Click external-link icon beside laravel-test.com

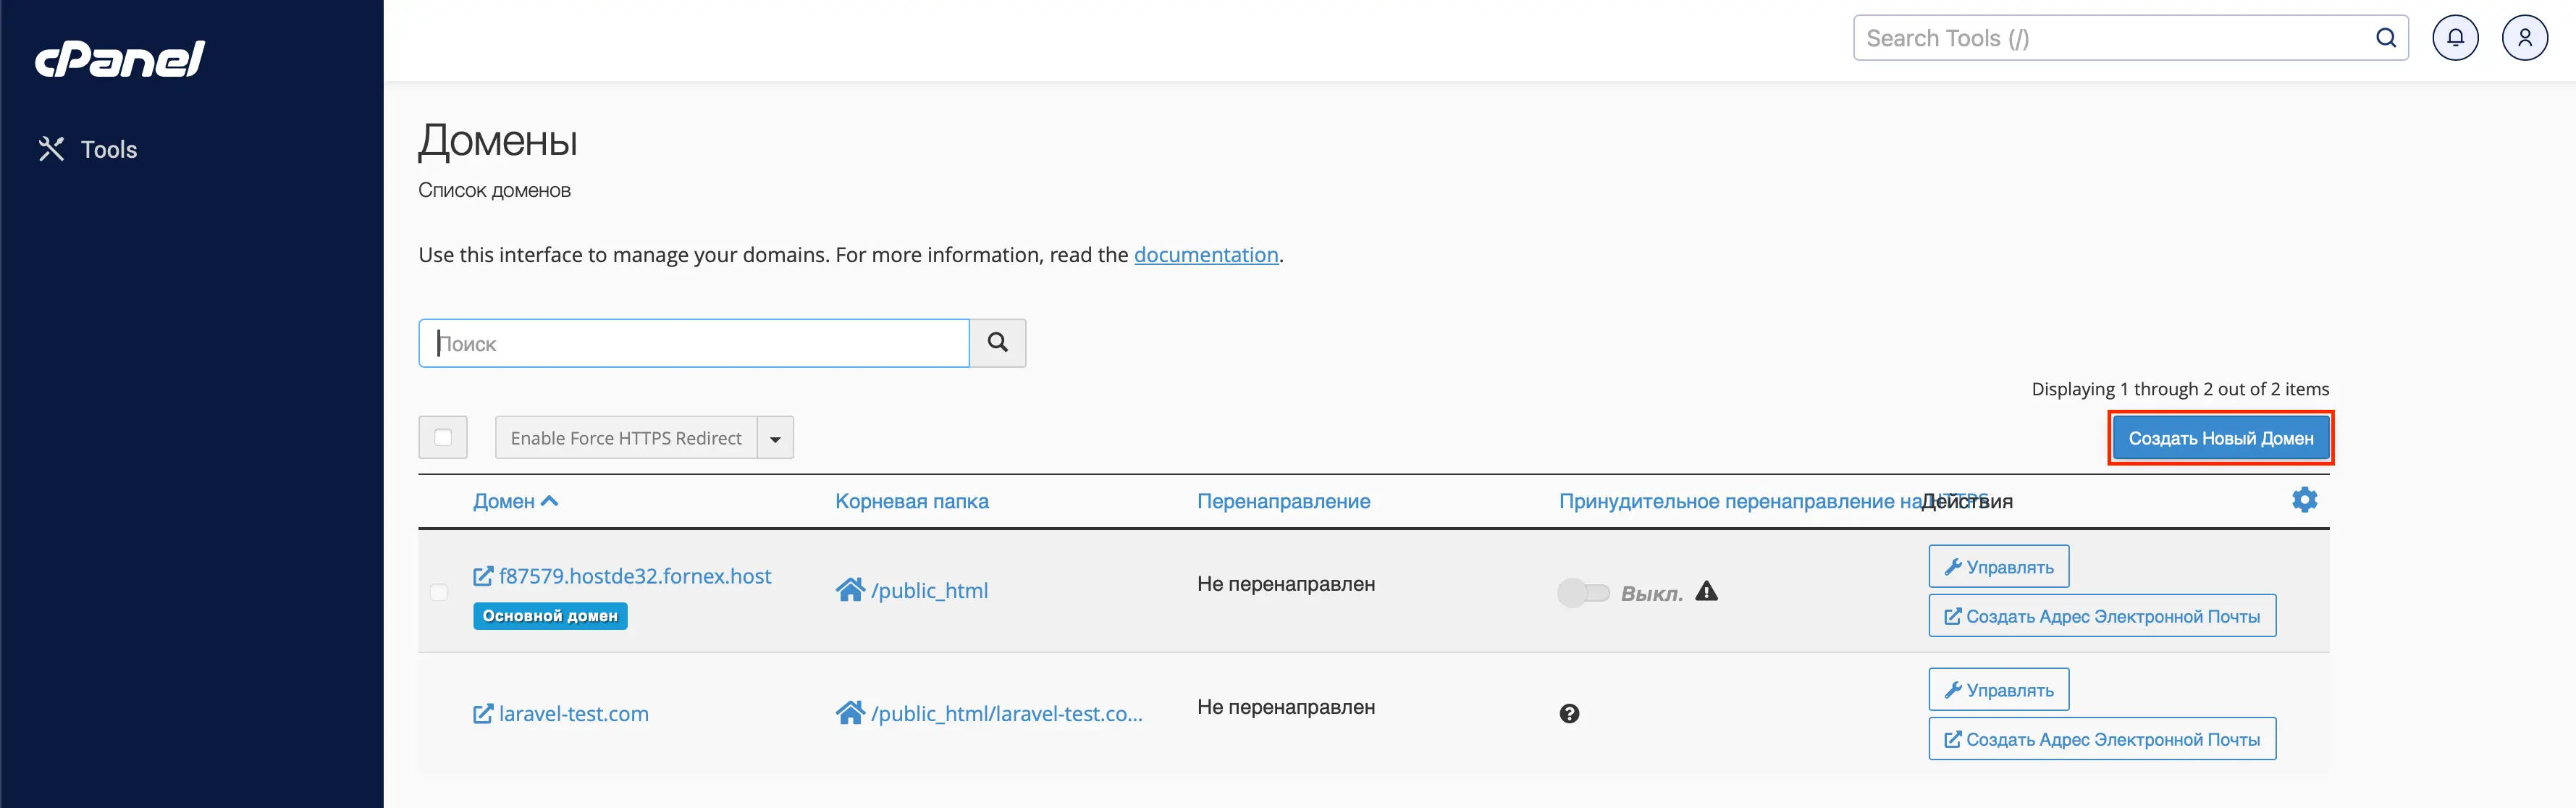[483, 714]
